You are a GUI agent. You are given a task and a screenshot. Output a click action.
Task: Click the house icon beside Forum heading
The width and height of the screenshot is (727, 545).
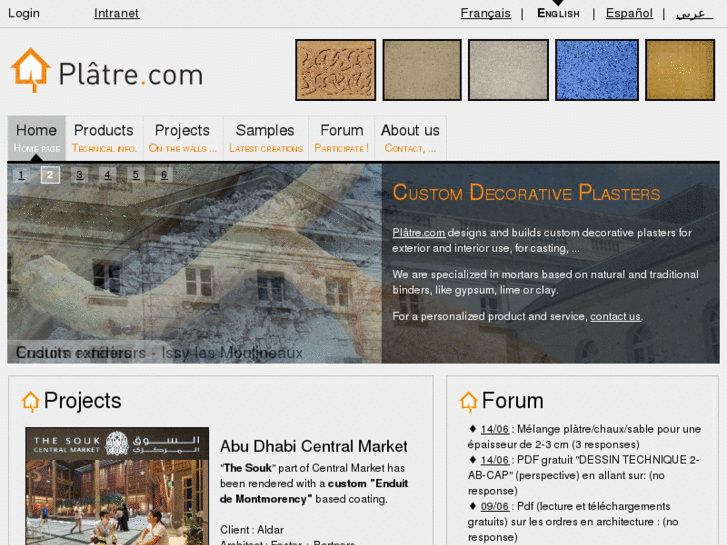pos(468,402)
